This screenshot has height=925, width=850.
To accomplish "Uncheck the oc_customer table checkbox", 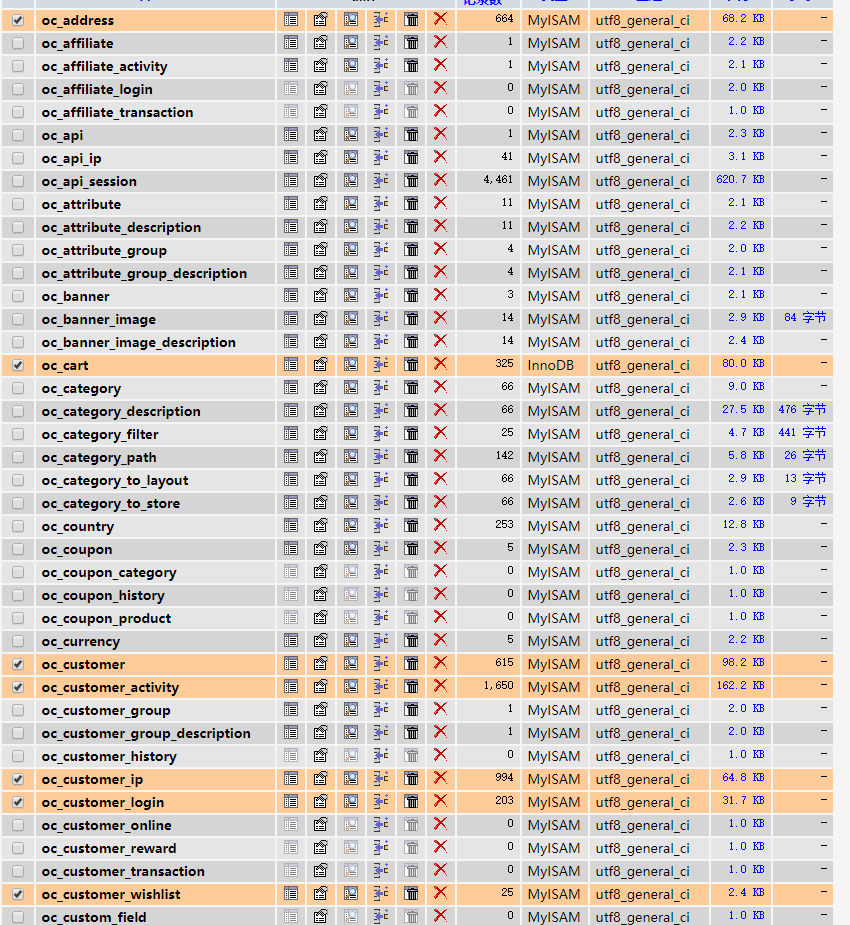I will click(x=18, y=664).
